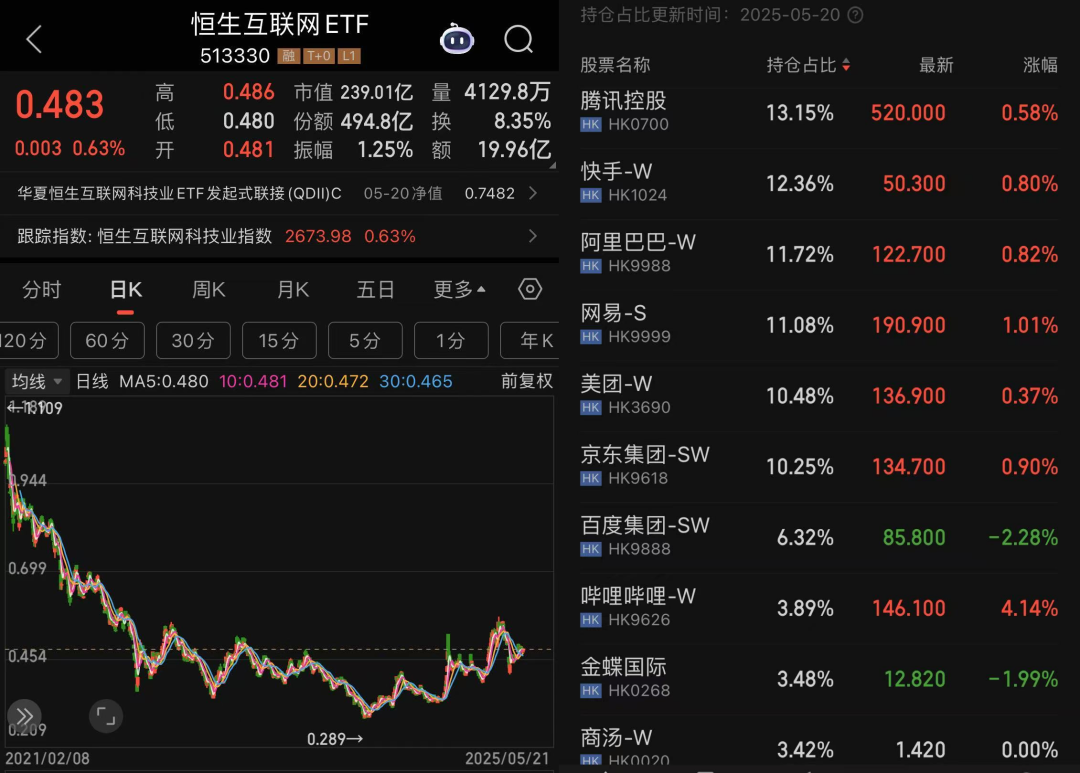This screenshot has width=1080, height=773.
Task: Click the help icon beside update time
Action: tap(855, 15)
